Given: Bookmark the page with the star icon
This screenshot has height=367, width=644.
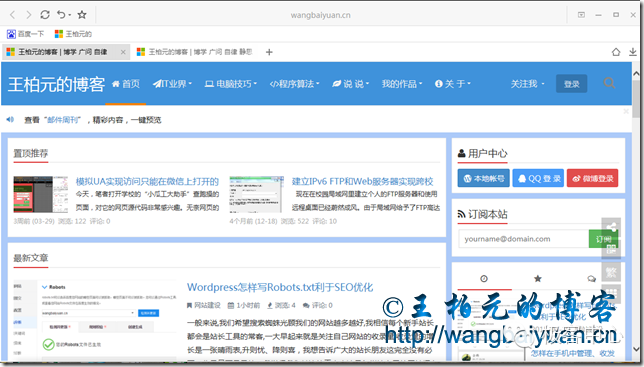Looking at the screenshot, I should [82, 15].
